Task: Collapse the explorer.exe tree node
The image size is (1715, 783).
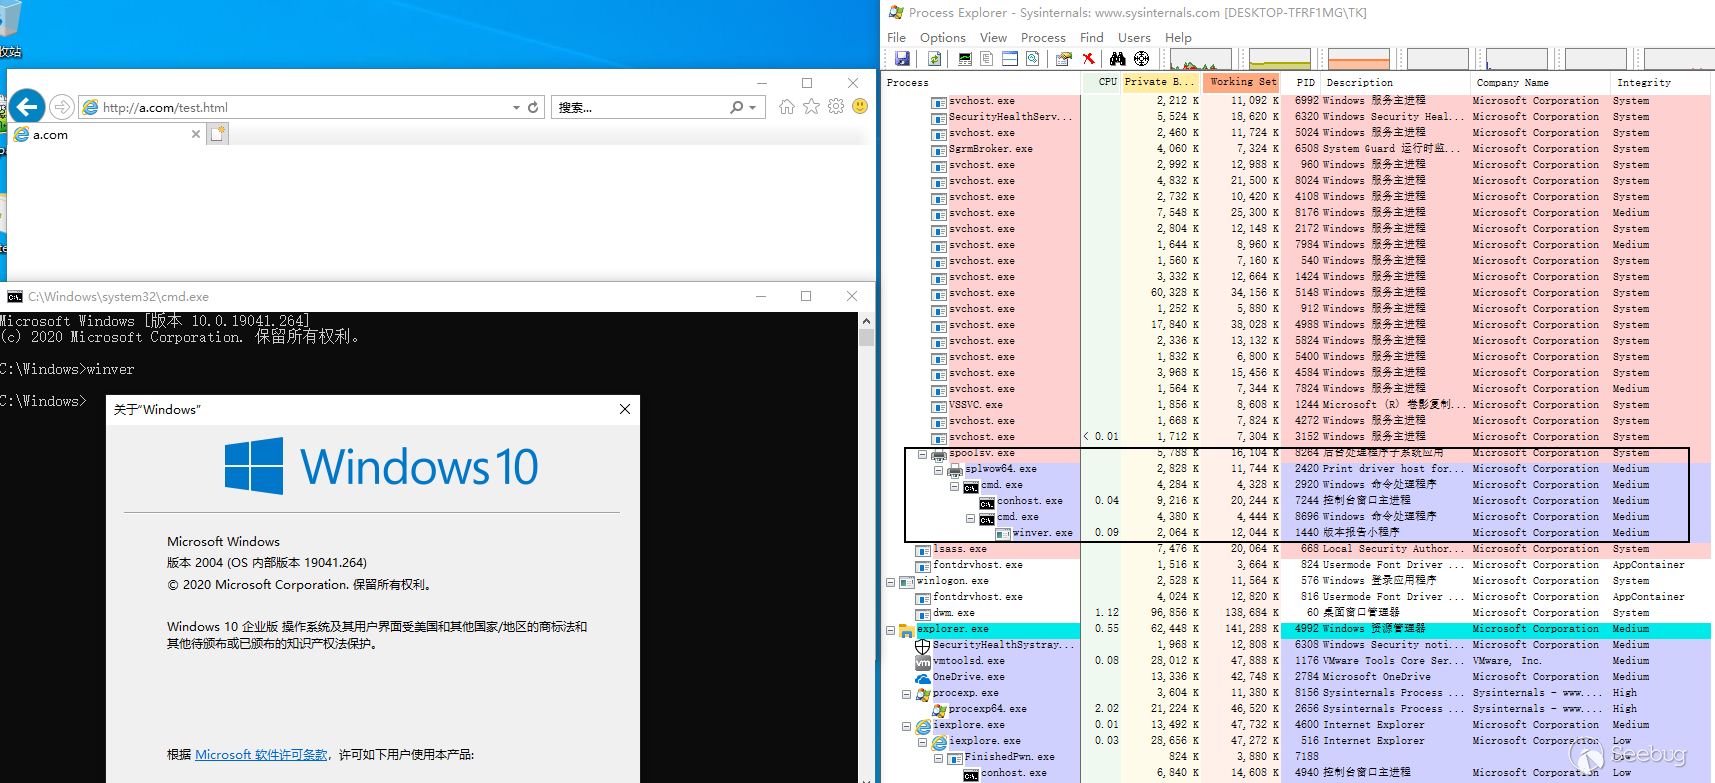Action: pyautogui.click(x=890, y=630)
